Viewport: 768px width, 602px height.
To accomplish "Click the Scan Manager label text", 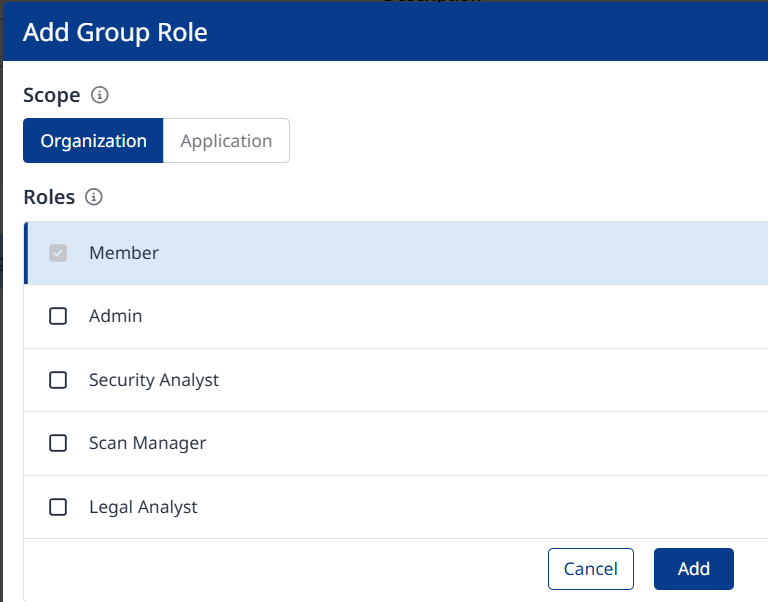I will (x=147, y=443).
